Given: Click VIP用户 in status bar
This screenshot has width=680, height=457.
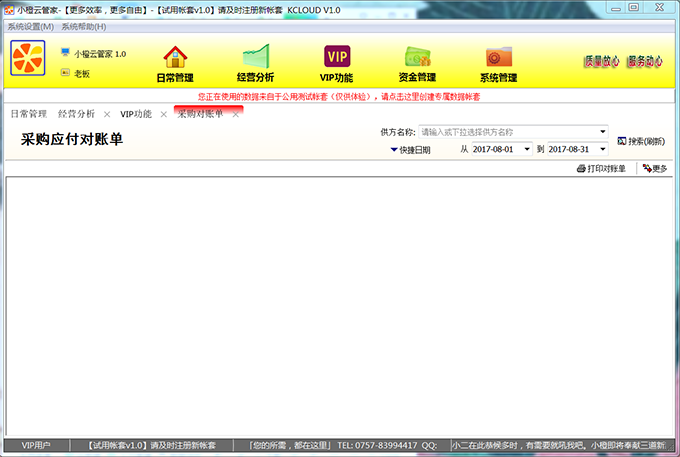Looking at the screenshot, I should [x=36, y=445].
